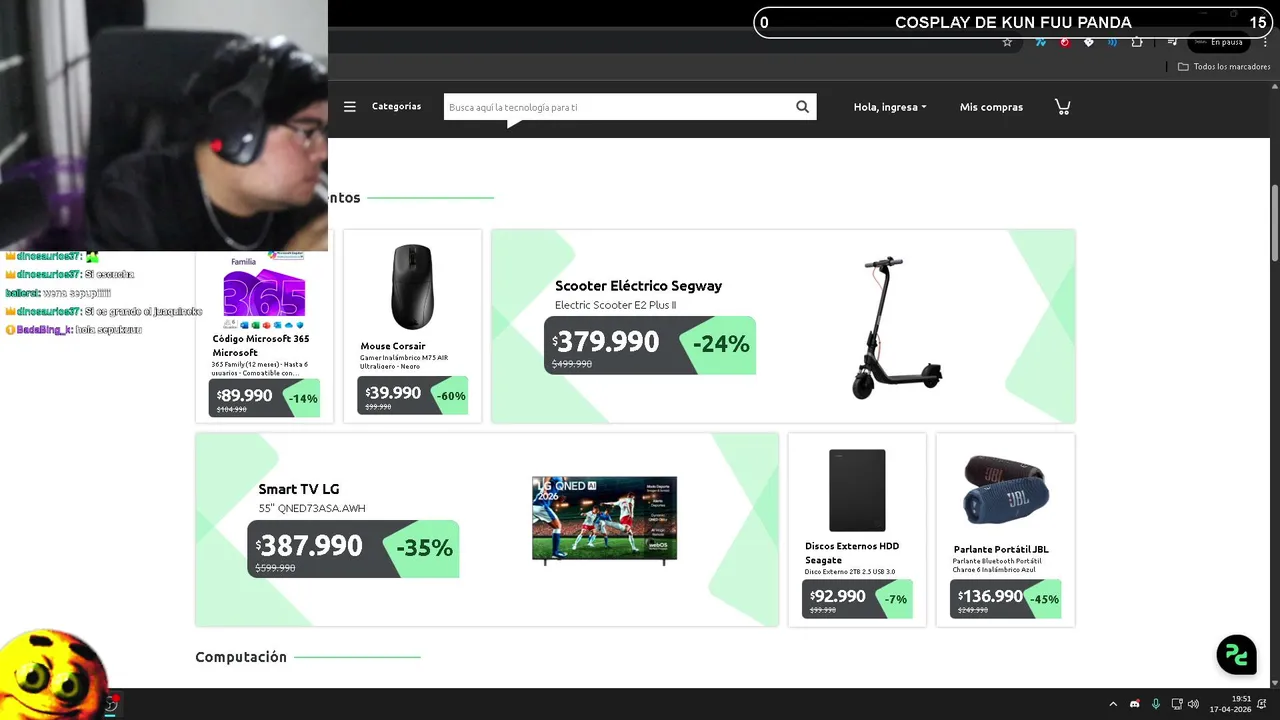Click the page's vertical scrollbar
This screenshot has height=720, width=1280.
click(x=1275, y=223)
